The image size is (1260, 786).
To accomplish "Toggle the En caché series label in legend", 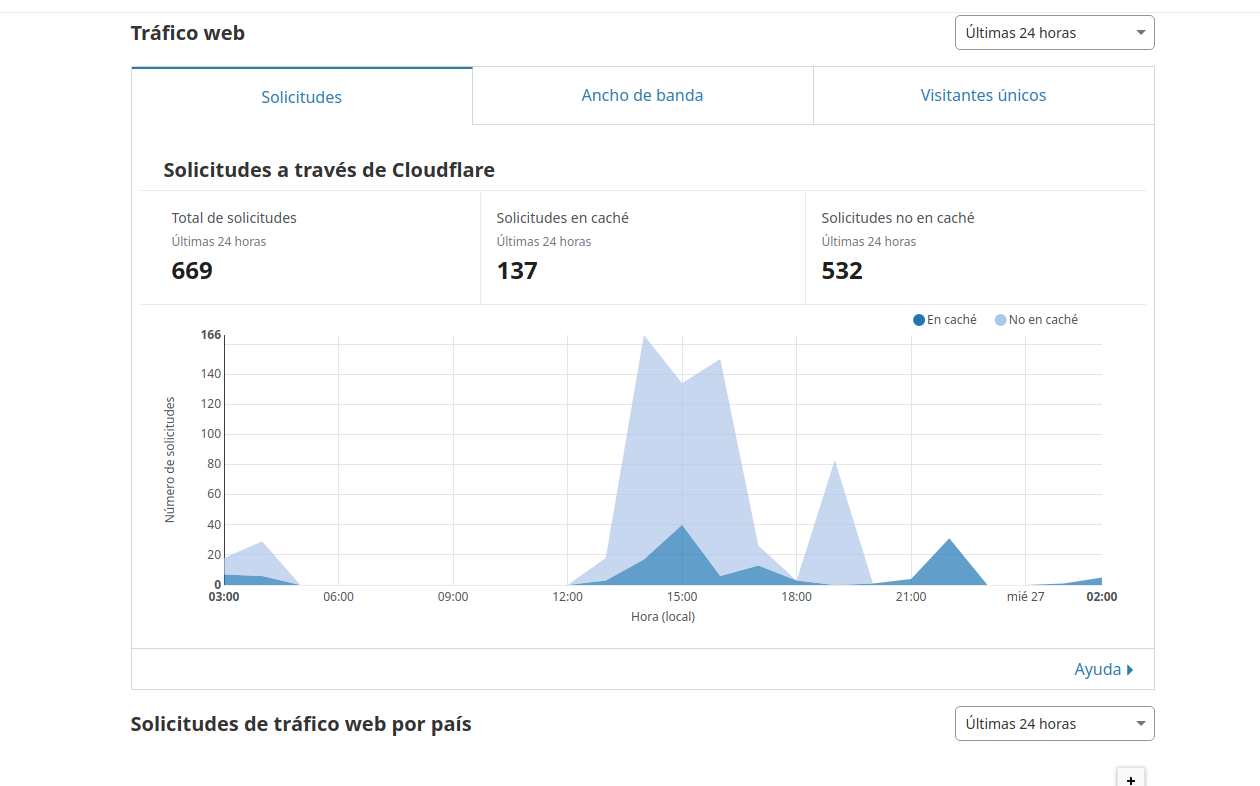I will coord(951,320).
